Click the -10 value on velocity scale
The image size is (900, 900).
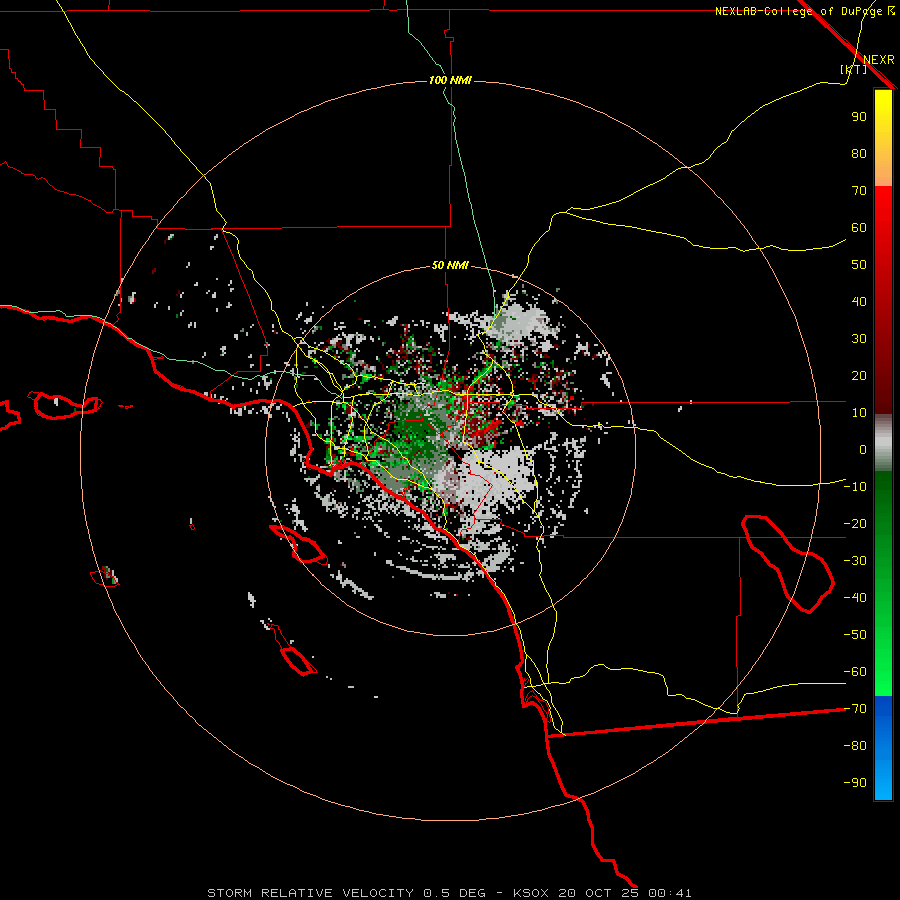coord(855,487)
